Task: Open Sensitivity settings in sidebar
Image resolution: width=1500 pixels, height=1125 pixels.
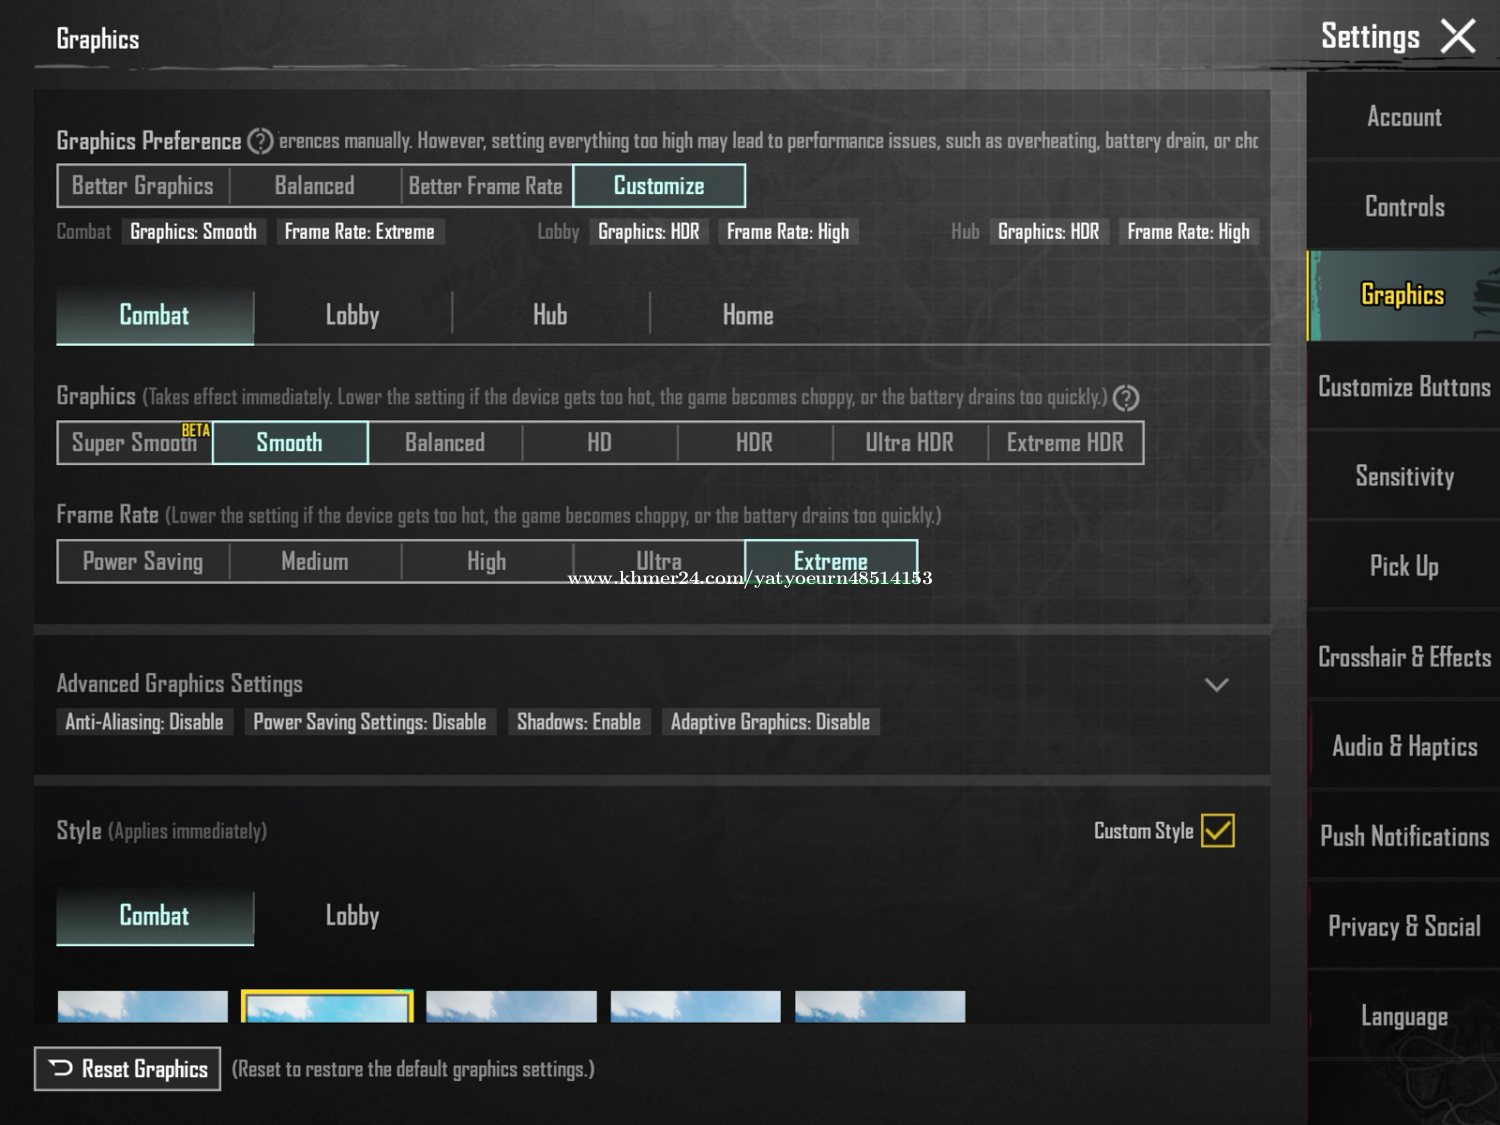Action: [x=1404, y=477]
